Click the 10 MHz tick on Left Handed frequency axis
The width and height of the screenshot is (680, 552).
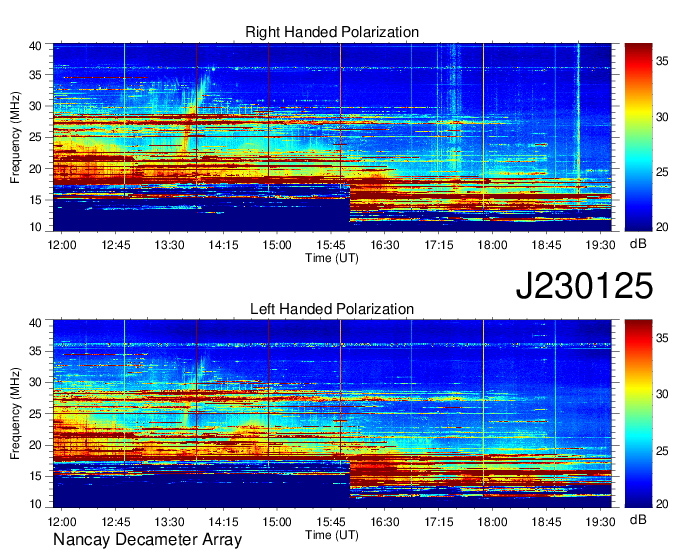35,503
